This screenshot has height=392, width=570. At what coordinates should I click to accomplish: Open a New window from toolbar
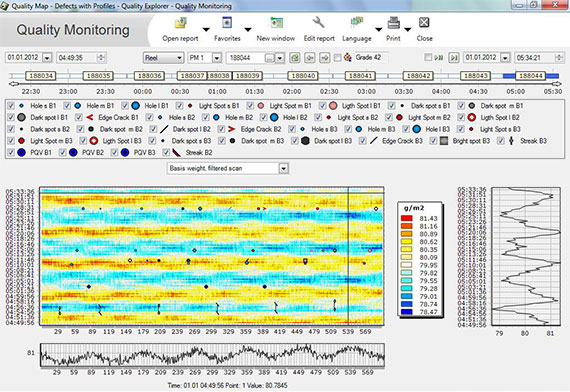click(277, 23)
